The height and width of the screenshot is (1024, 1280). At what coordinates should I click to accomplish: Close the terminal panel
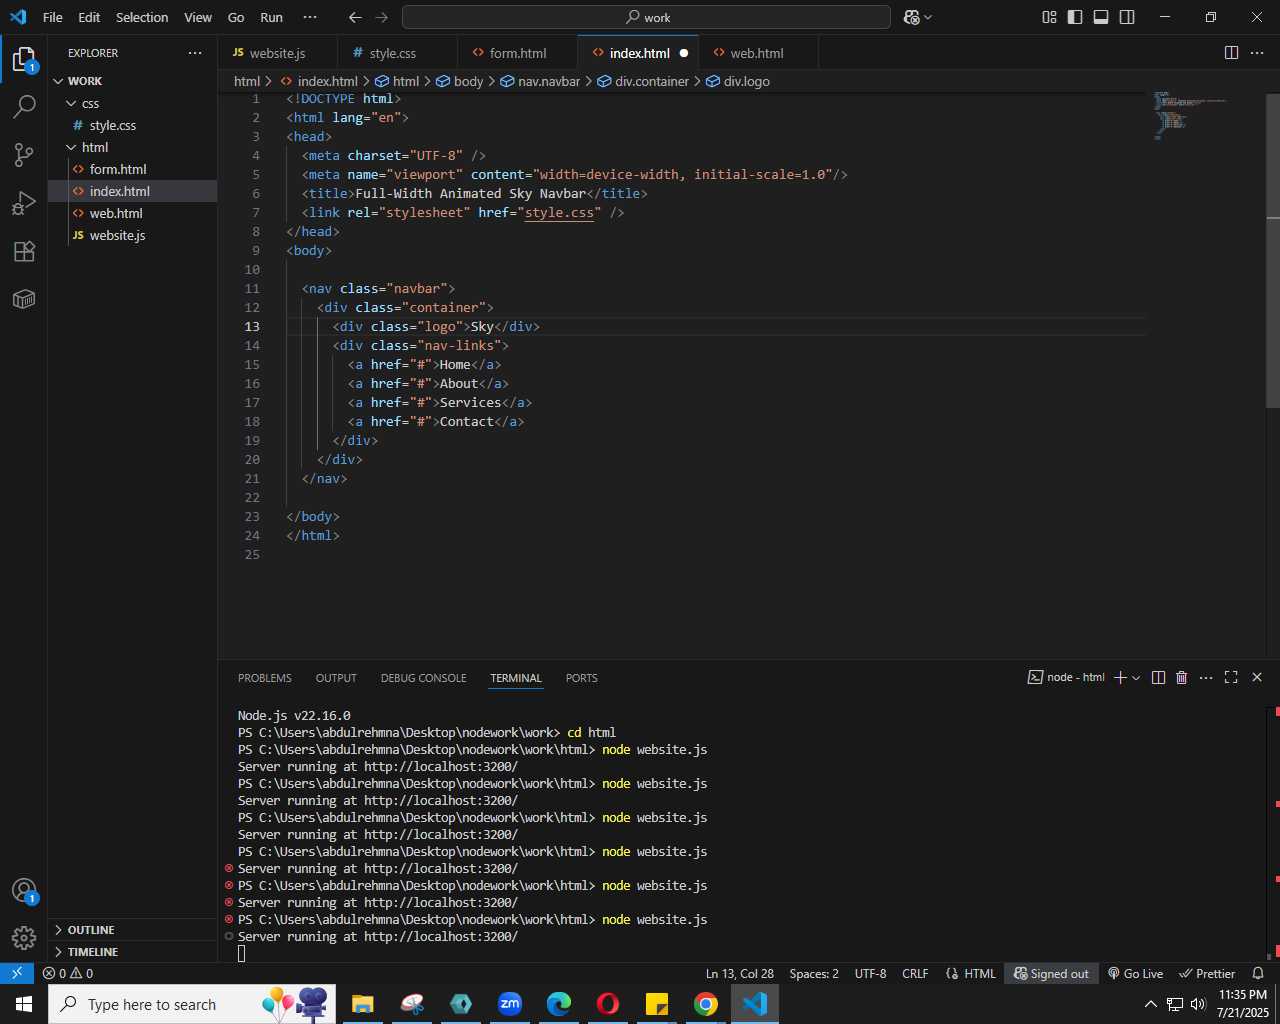1257,677
